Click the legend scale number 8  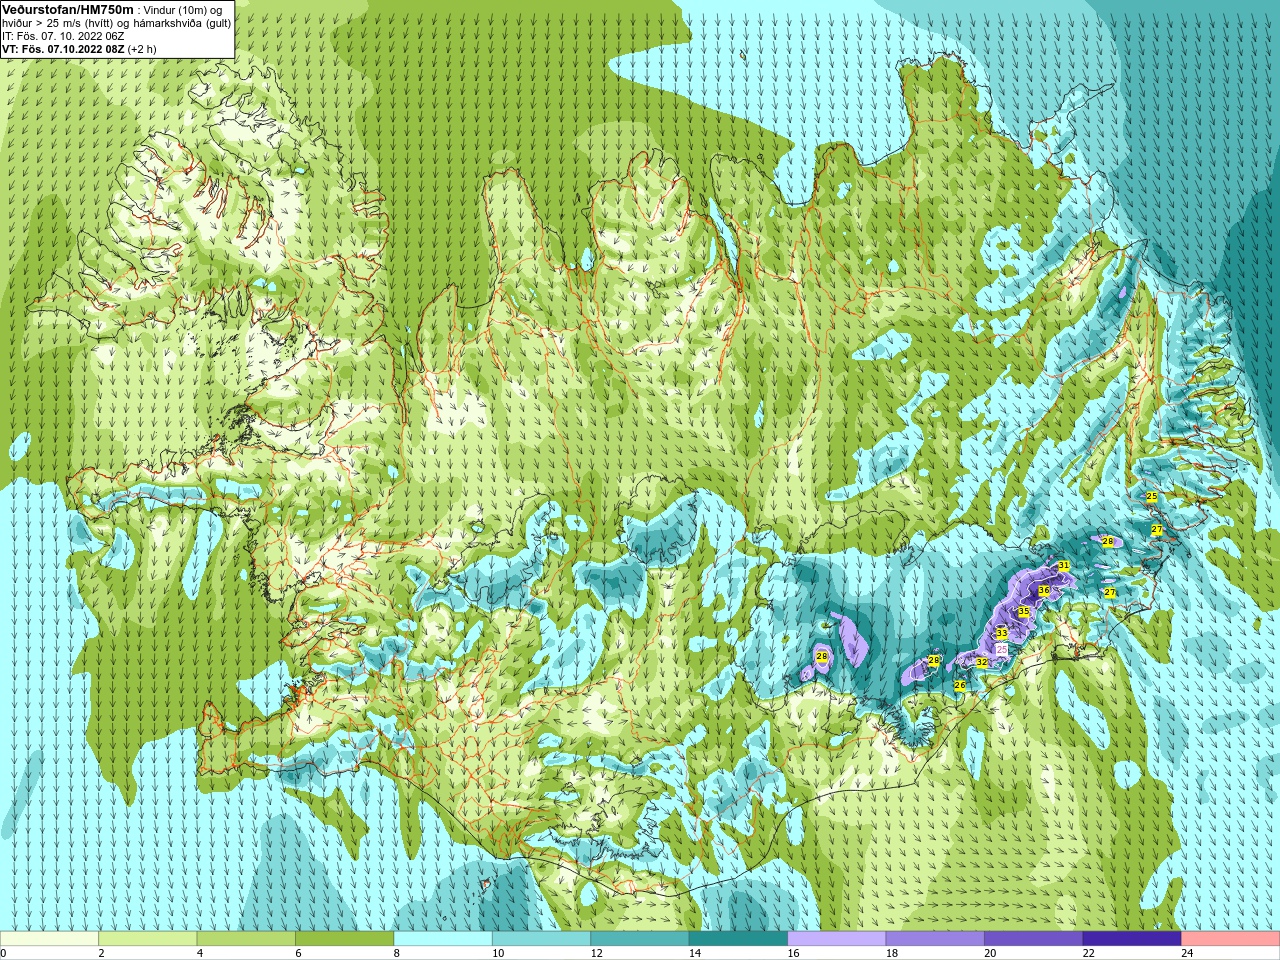397,953
